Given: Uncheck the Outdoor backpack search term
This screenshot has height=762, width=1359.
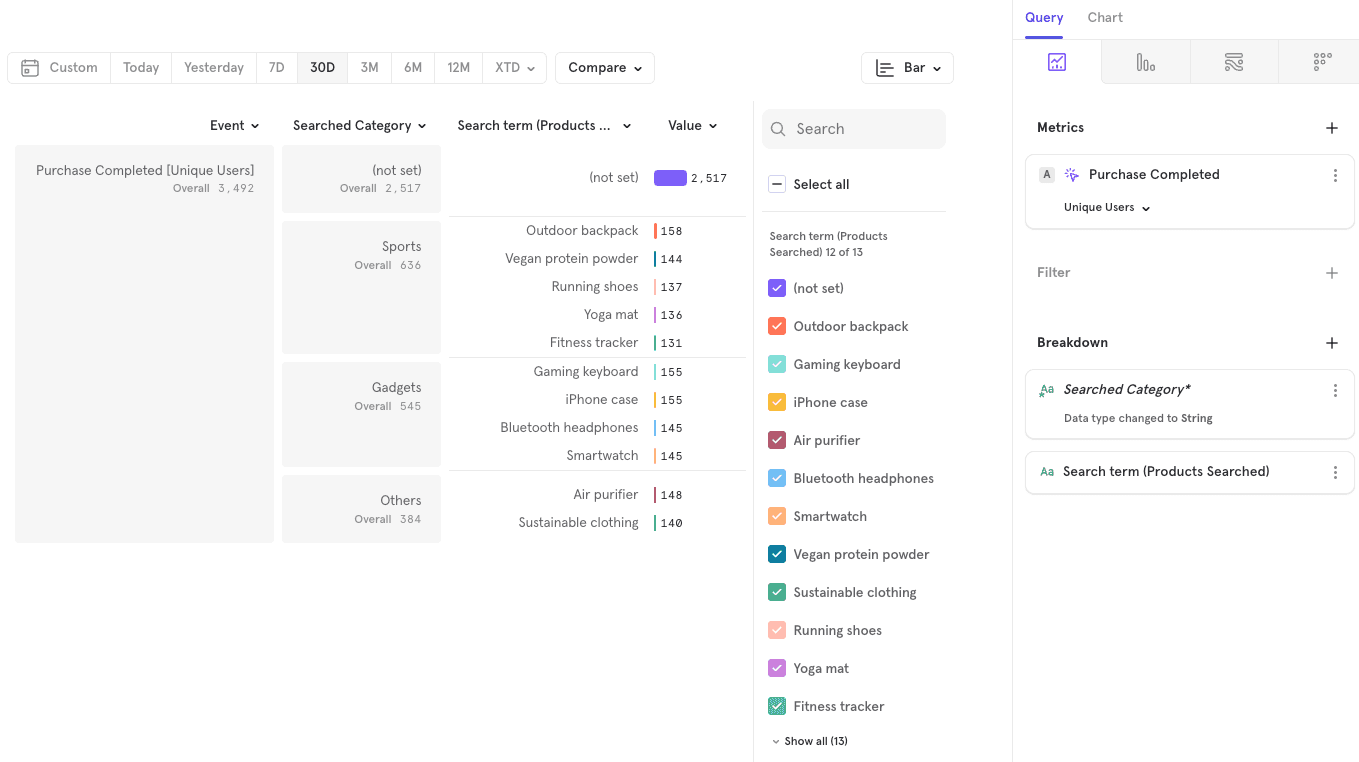Looking at the screenshot, I should point(777,326).
